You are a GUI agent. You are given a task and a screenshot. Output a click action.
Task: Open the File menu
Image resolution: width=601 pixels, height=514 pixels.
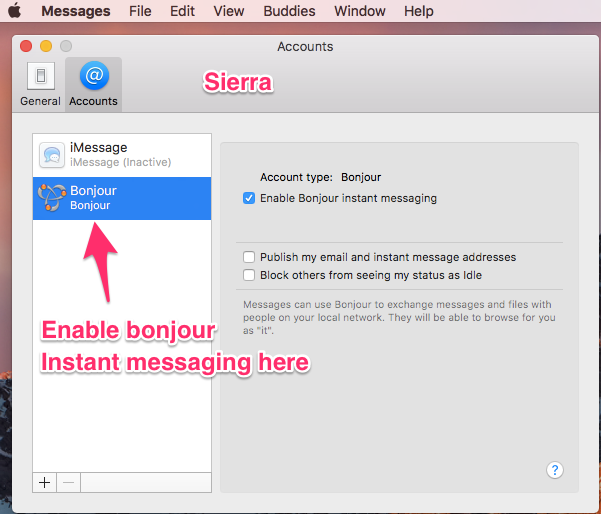tap(140, 11)
